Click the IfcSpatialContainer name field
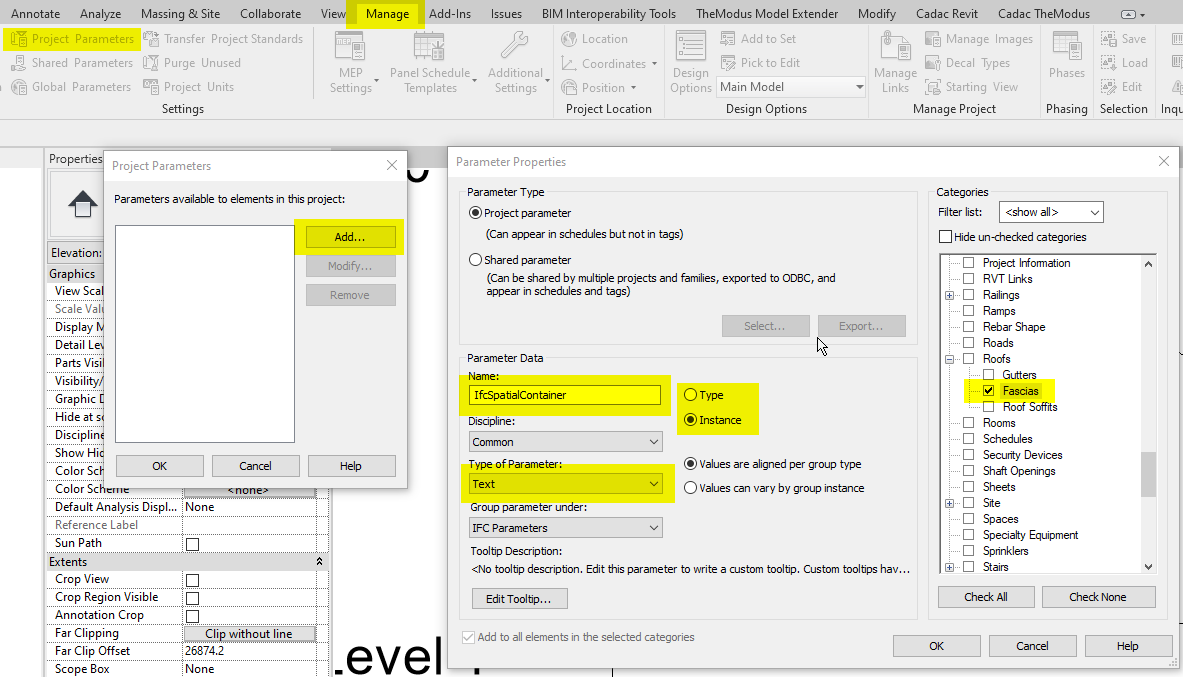 pos(565,395)
